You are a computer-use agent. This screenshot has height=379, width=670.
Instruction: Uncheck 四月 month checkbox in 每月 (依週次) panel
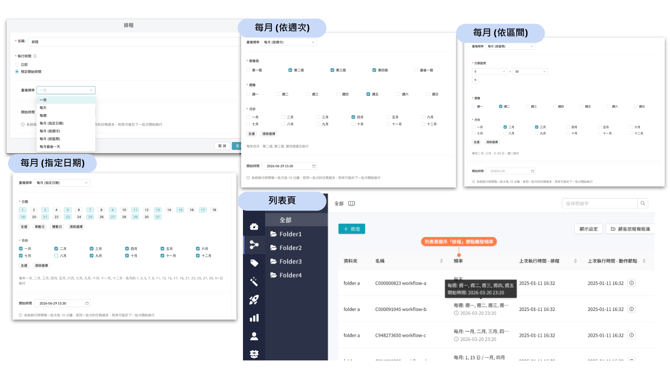click(353, 117)
